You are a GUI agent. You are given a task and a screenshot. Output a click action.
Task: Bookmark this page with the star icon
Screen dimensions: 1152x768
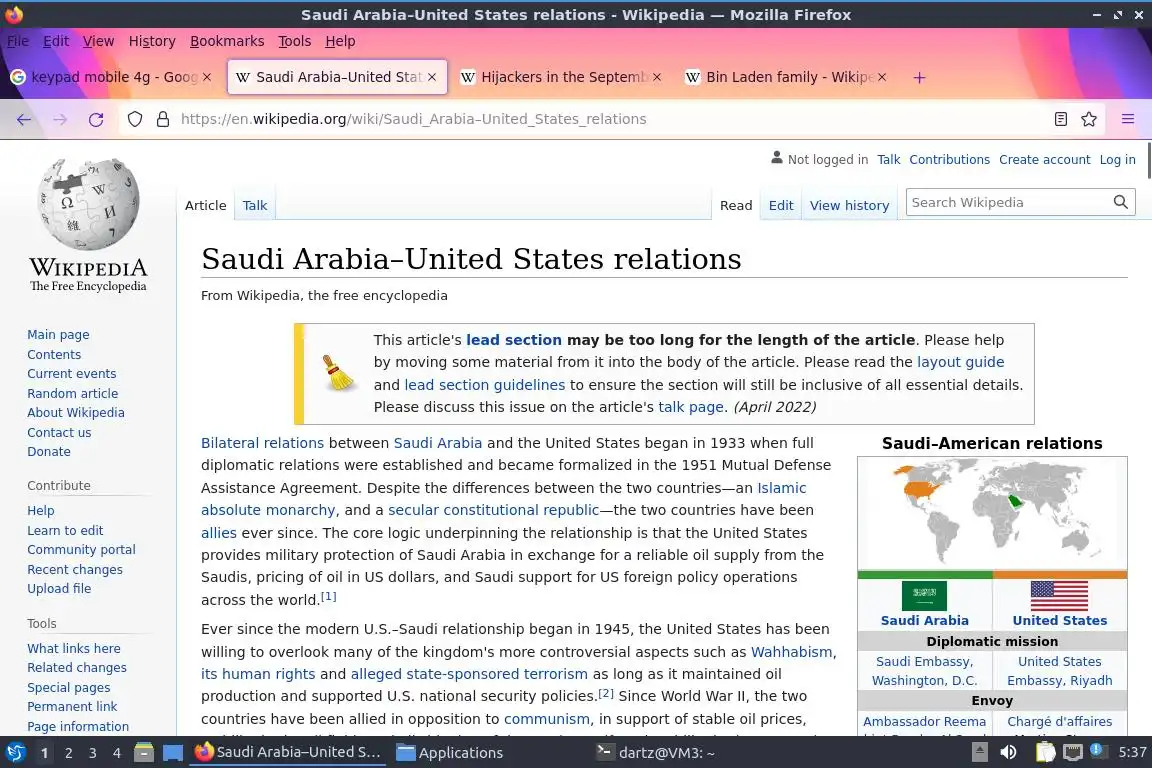coord(1089,119)
